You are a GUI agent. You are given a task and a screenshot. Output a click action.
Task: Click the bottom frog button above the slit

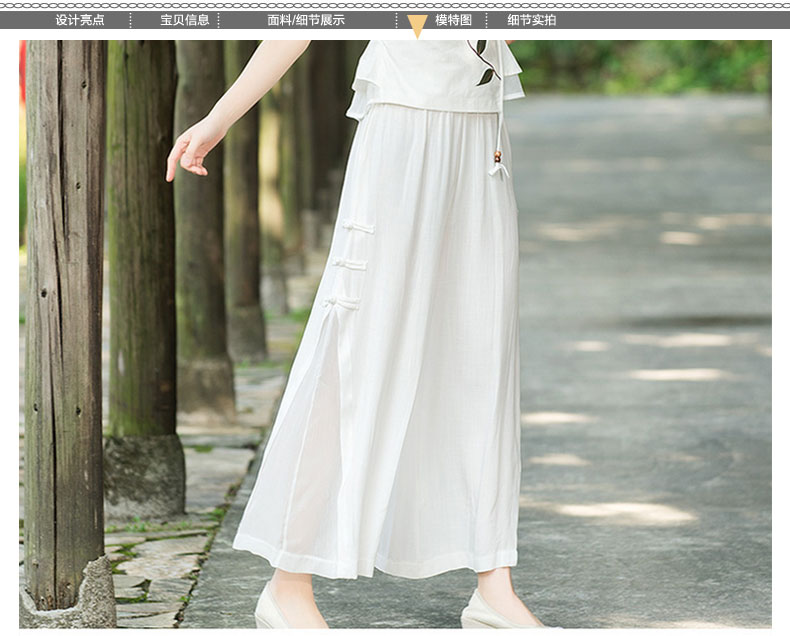(x=342, y=300)
